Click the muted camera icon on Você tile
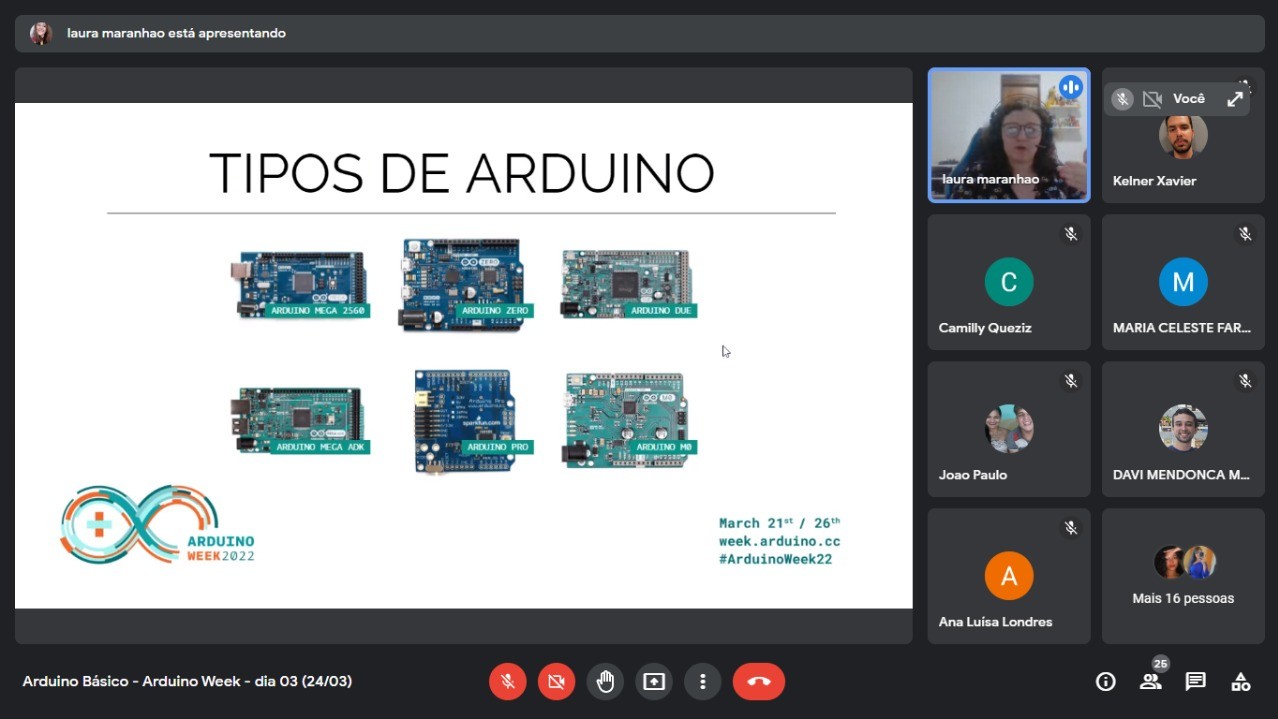The image size is (1278, 719). (1152, 99)
